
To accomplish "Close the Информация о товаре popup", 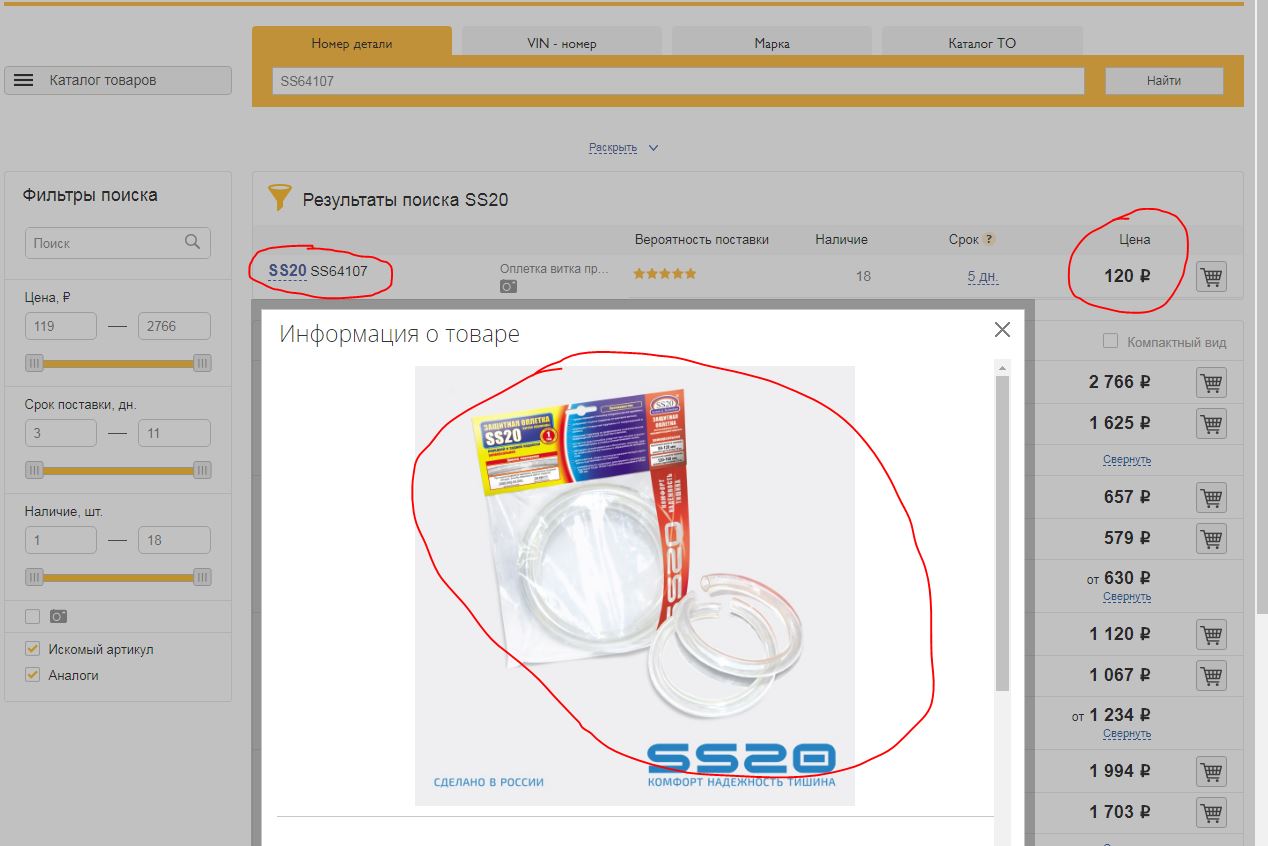I will click(1002, 330).
